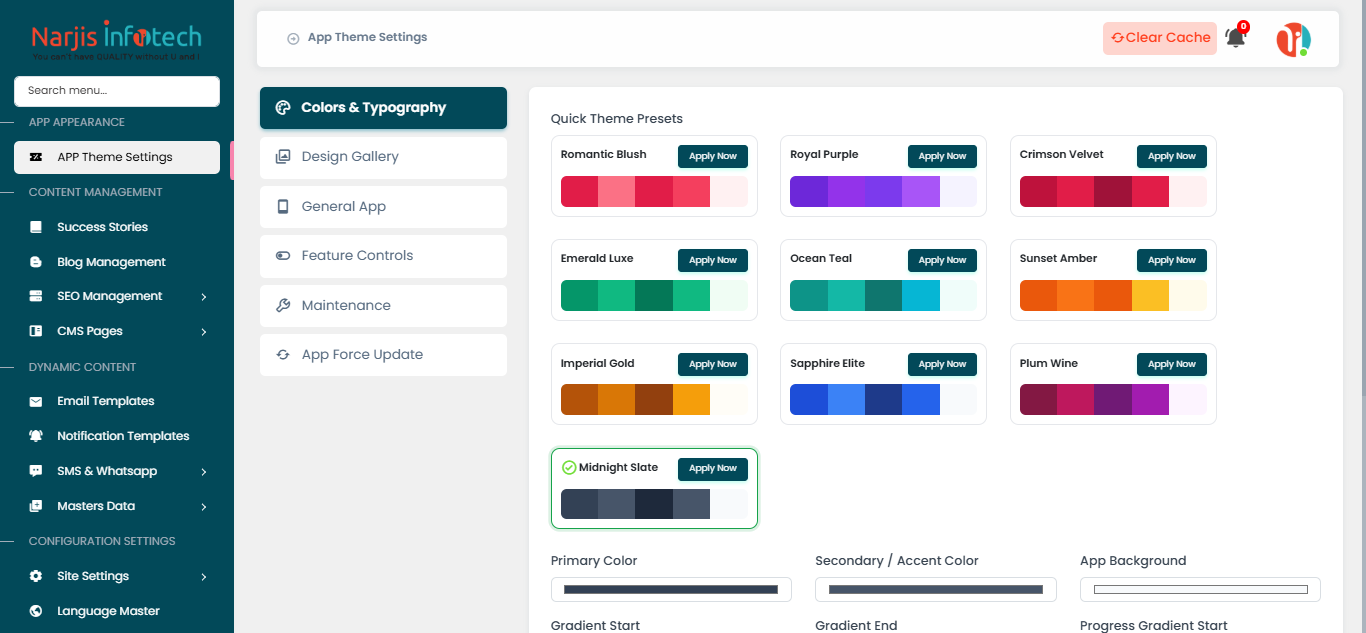Open the user profile avatar
Viewport: 1366px width, 633px height.
click(x=1293, y=39)
